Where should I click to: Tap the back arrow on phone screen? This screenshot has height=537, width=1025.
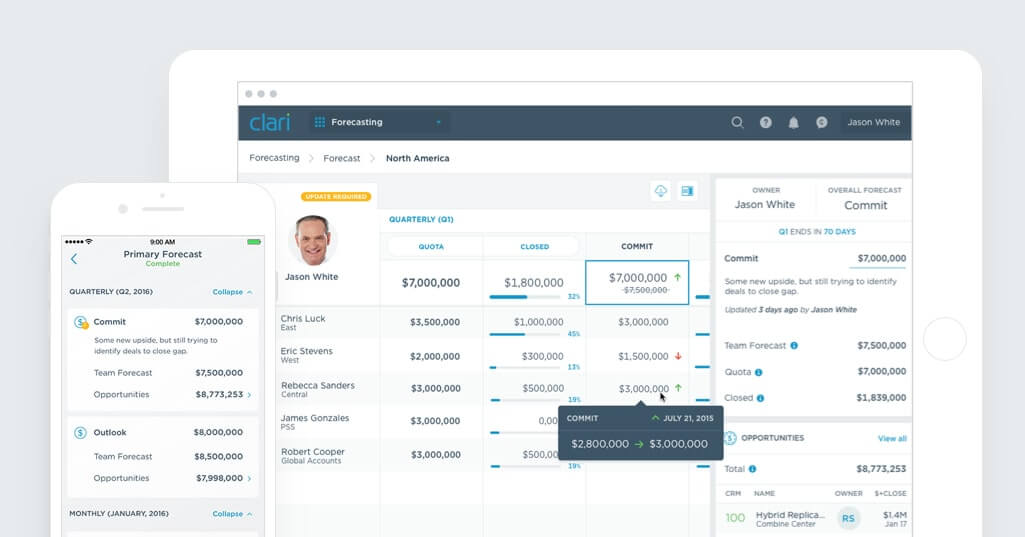pos(74,259)
